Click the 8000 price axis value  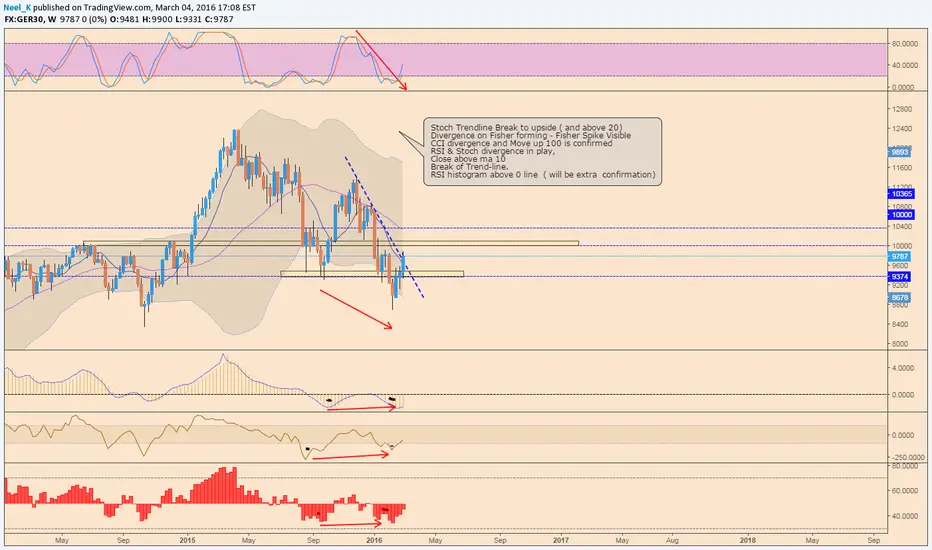[x=901, y=344]
